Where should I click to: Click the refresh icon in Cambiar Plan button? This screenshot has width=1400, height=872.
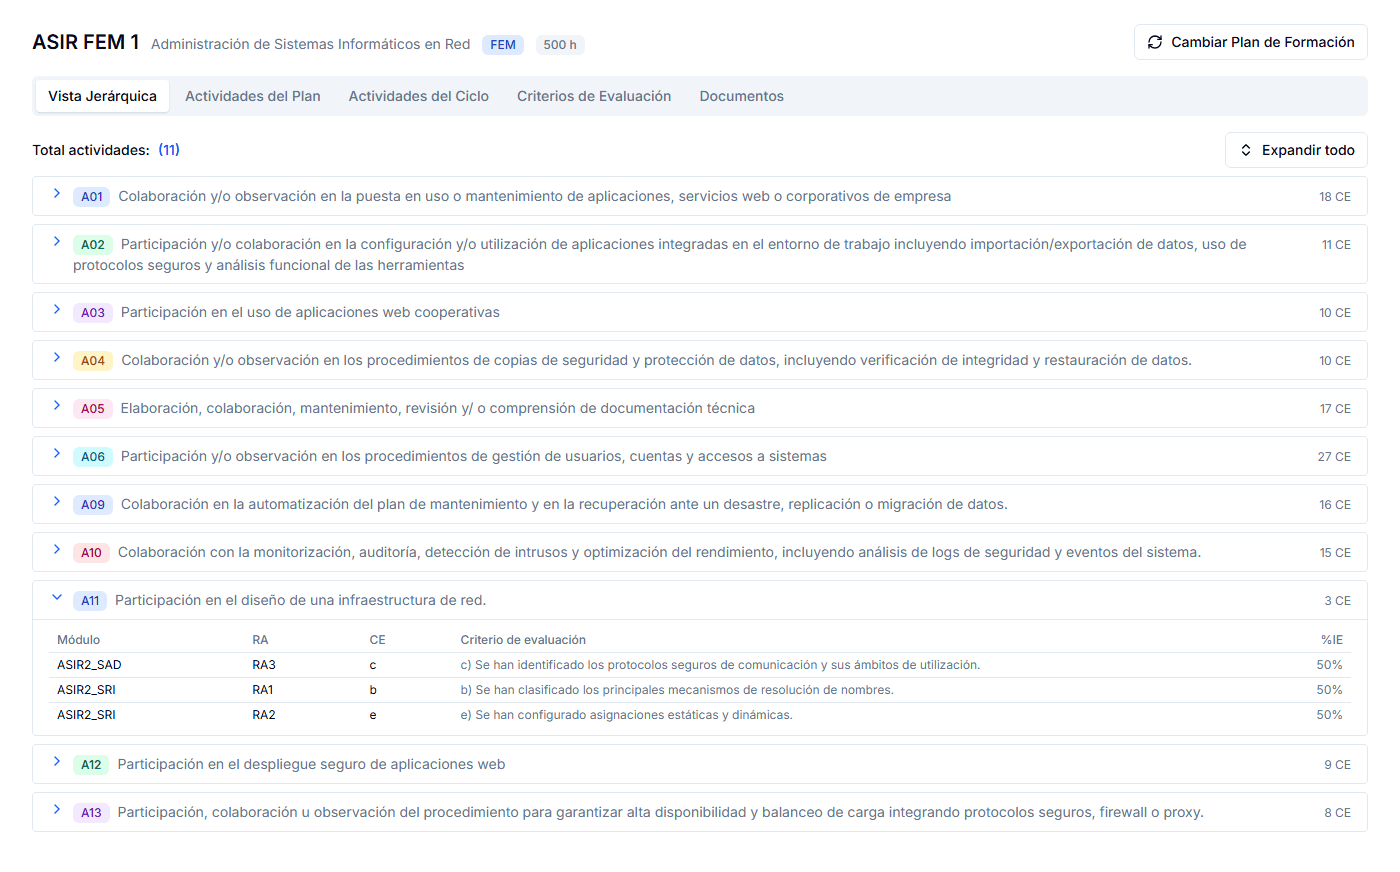coord(1155,42)
